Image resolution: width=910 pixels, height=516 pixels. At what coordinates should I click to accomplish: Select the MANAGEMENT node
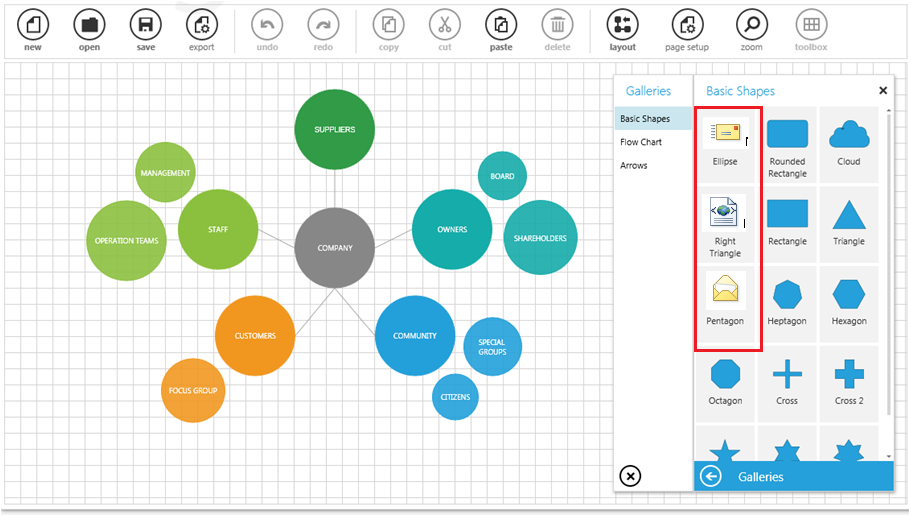click(165, 172)
